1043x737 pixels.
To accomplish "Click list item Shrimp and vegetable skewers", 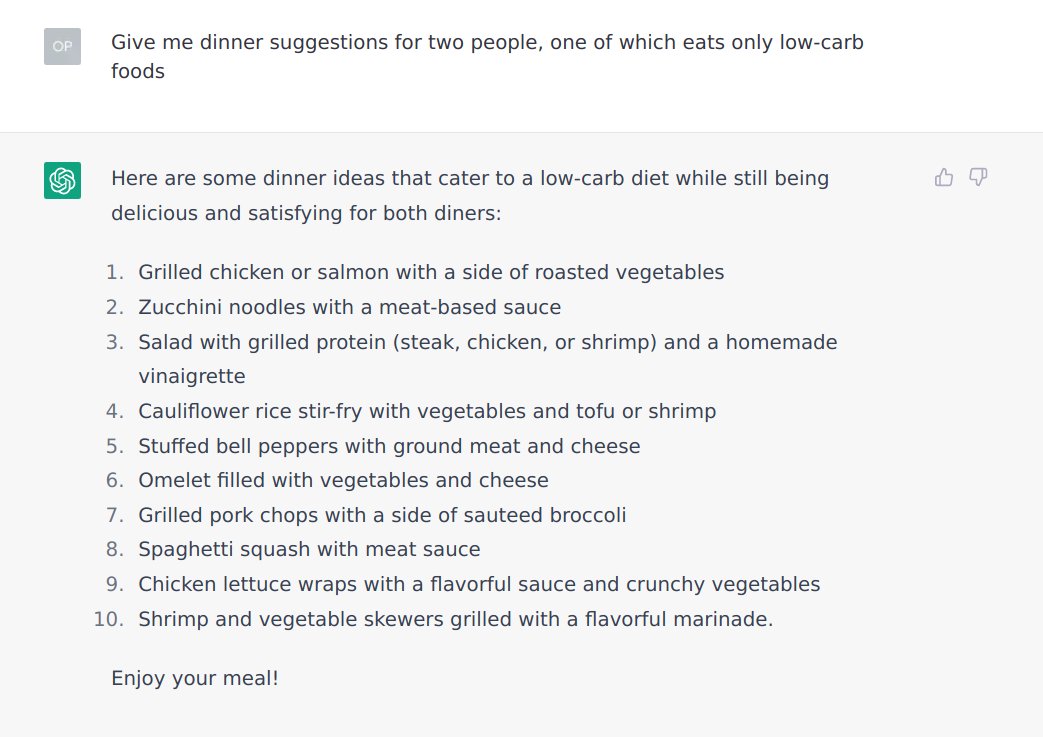I will pyautogui.click(x=456, y=619).
